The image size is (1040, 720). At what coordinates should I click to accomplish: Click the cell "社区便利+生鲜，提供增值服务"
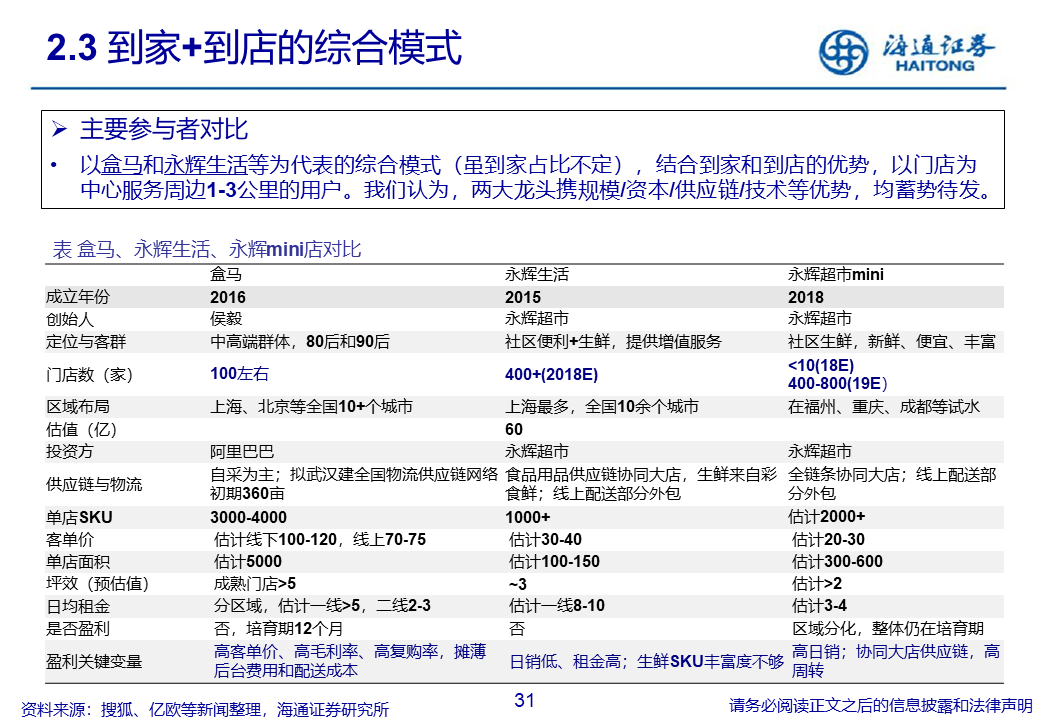613,341
